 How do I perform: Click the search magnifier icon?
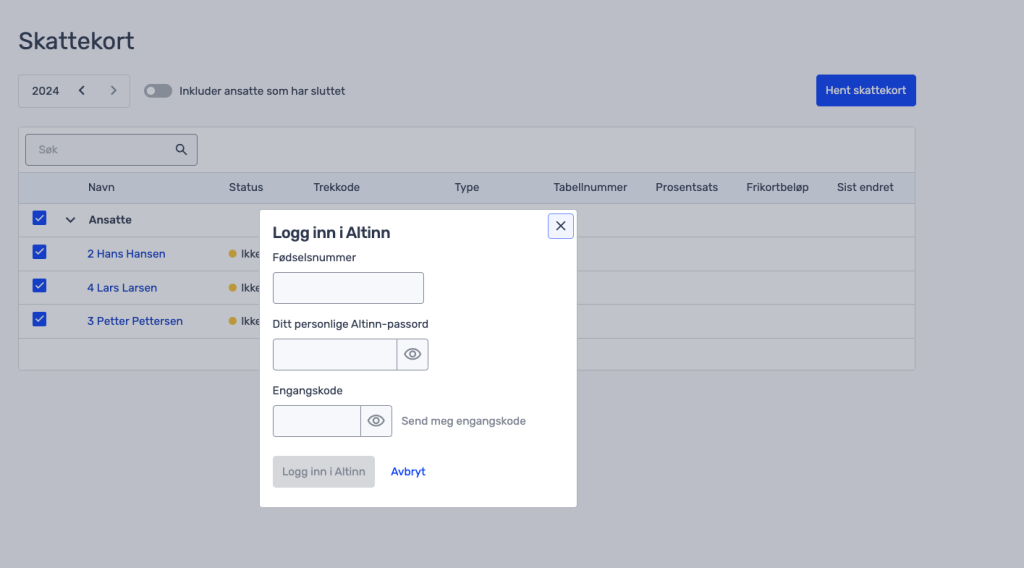[x=181, y=150]
